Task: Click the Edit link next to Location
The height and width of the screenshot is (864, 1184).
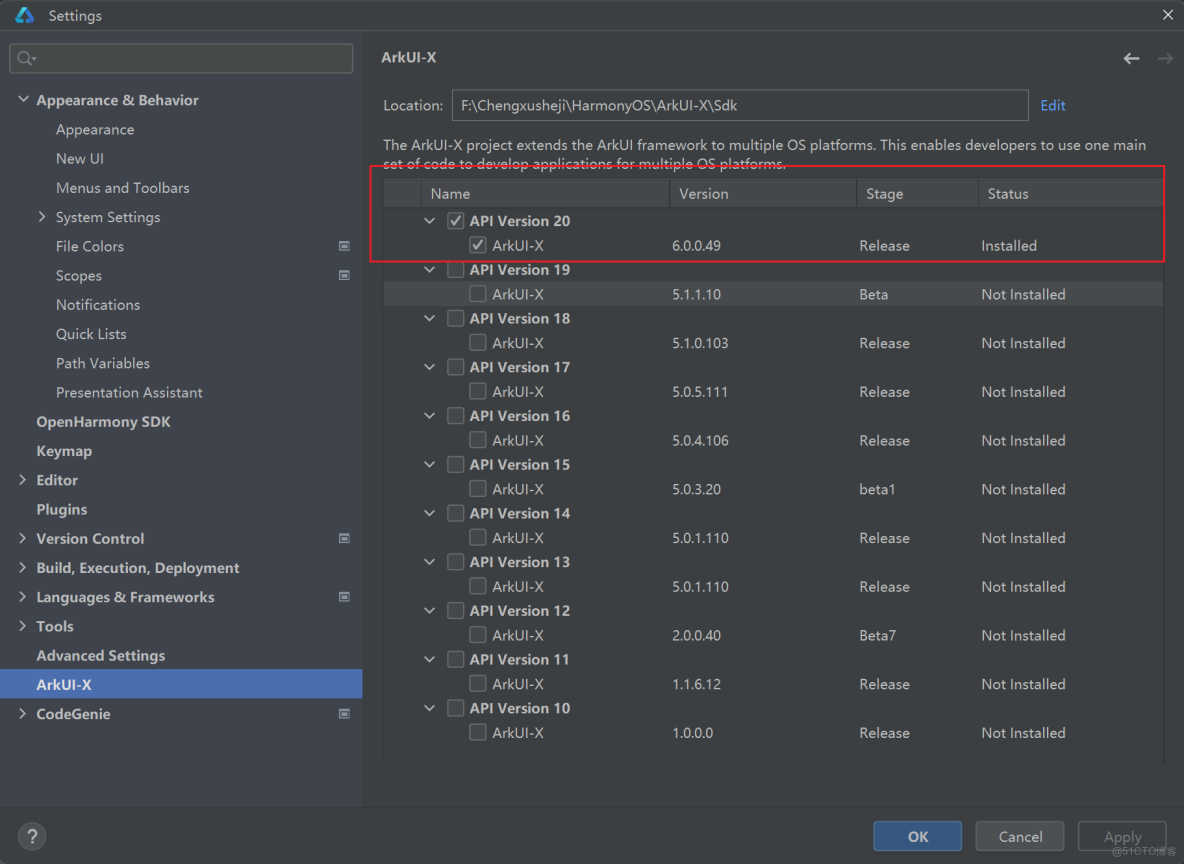Action: (1053, 105)
